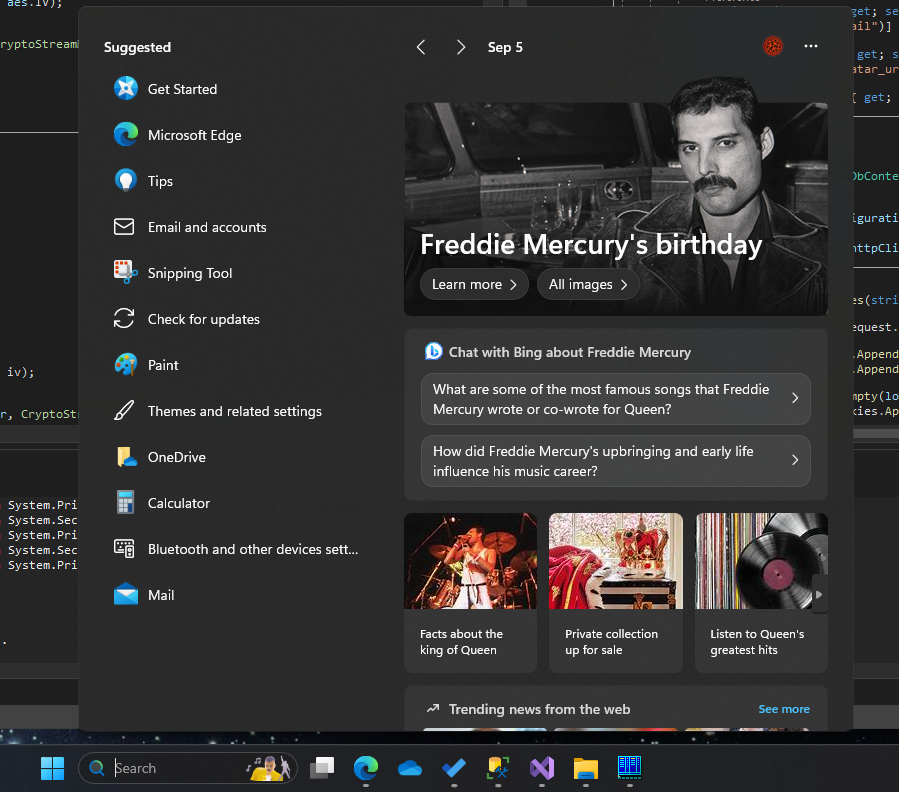Open Microsoft To Do checkmark on taskbar
Image resolution: width=899 pixels, height=792 pixels.
pyautogui.click(x=454, y=768)
